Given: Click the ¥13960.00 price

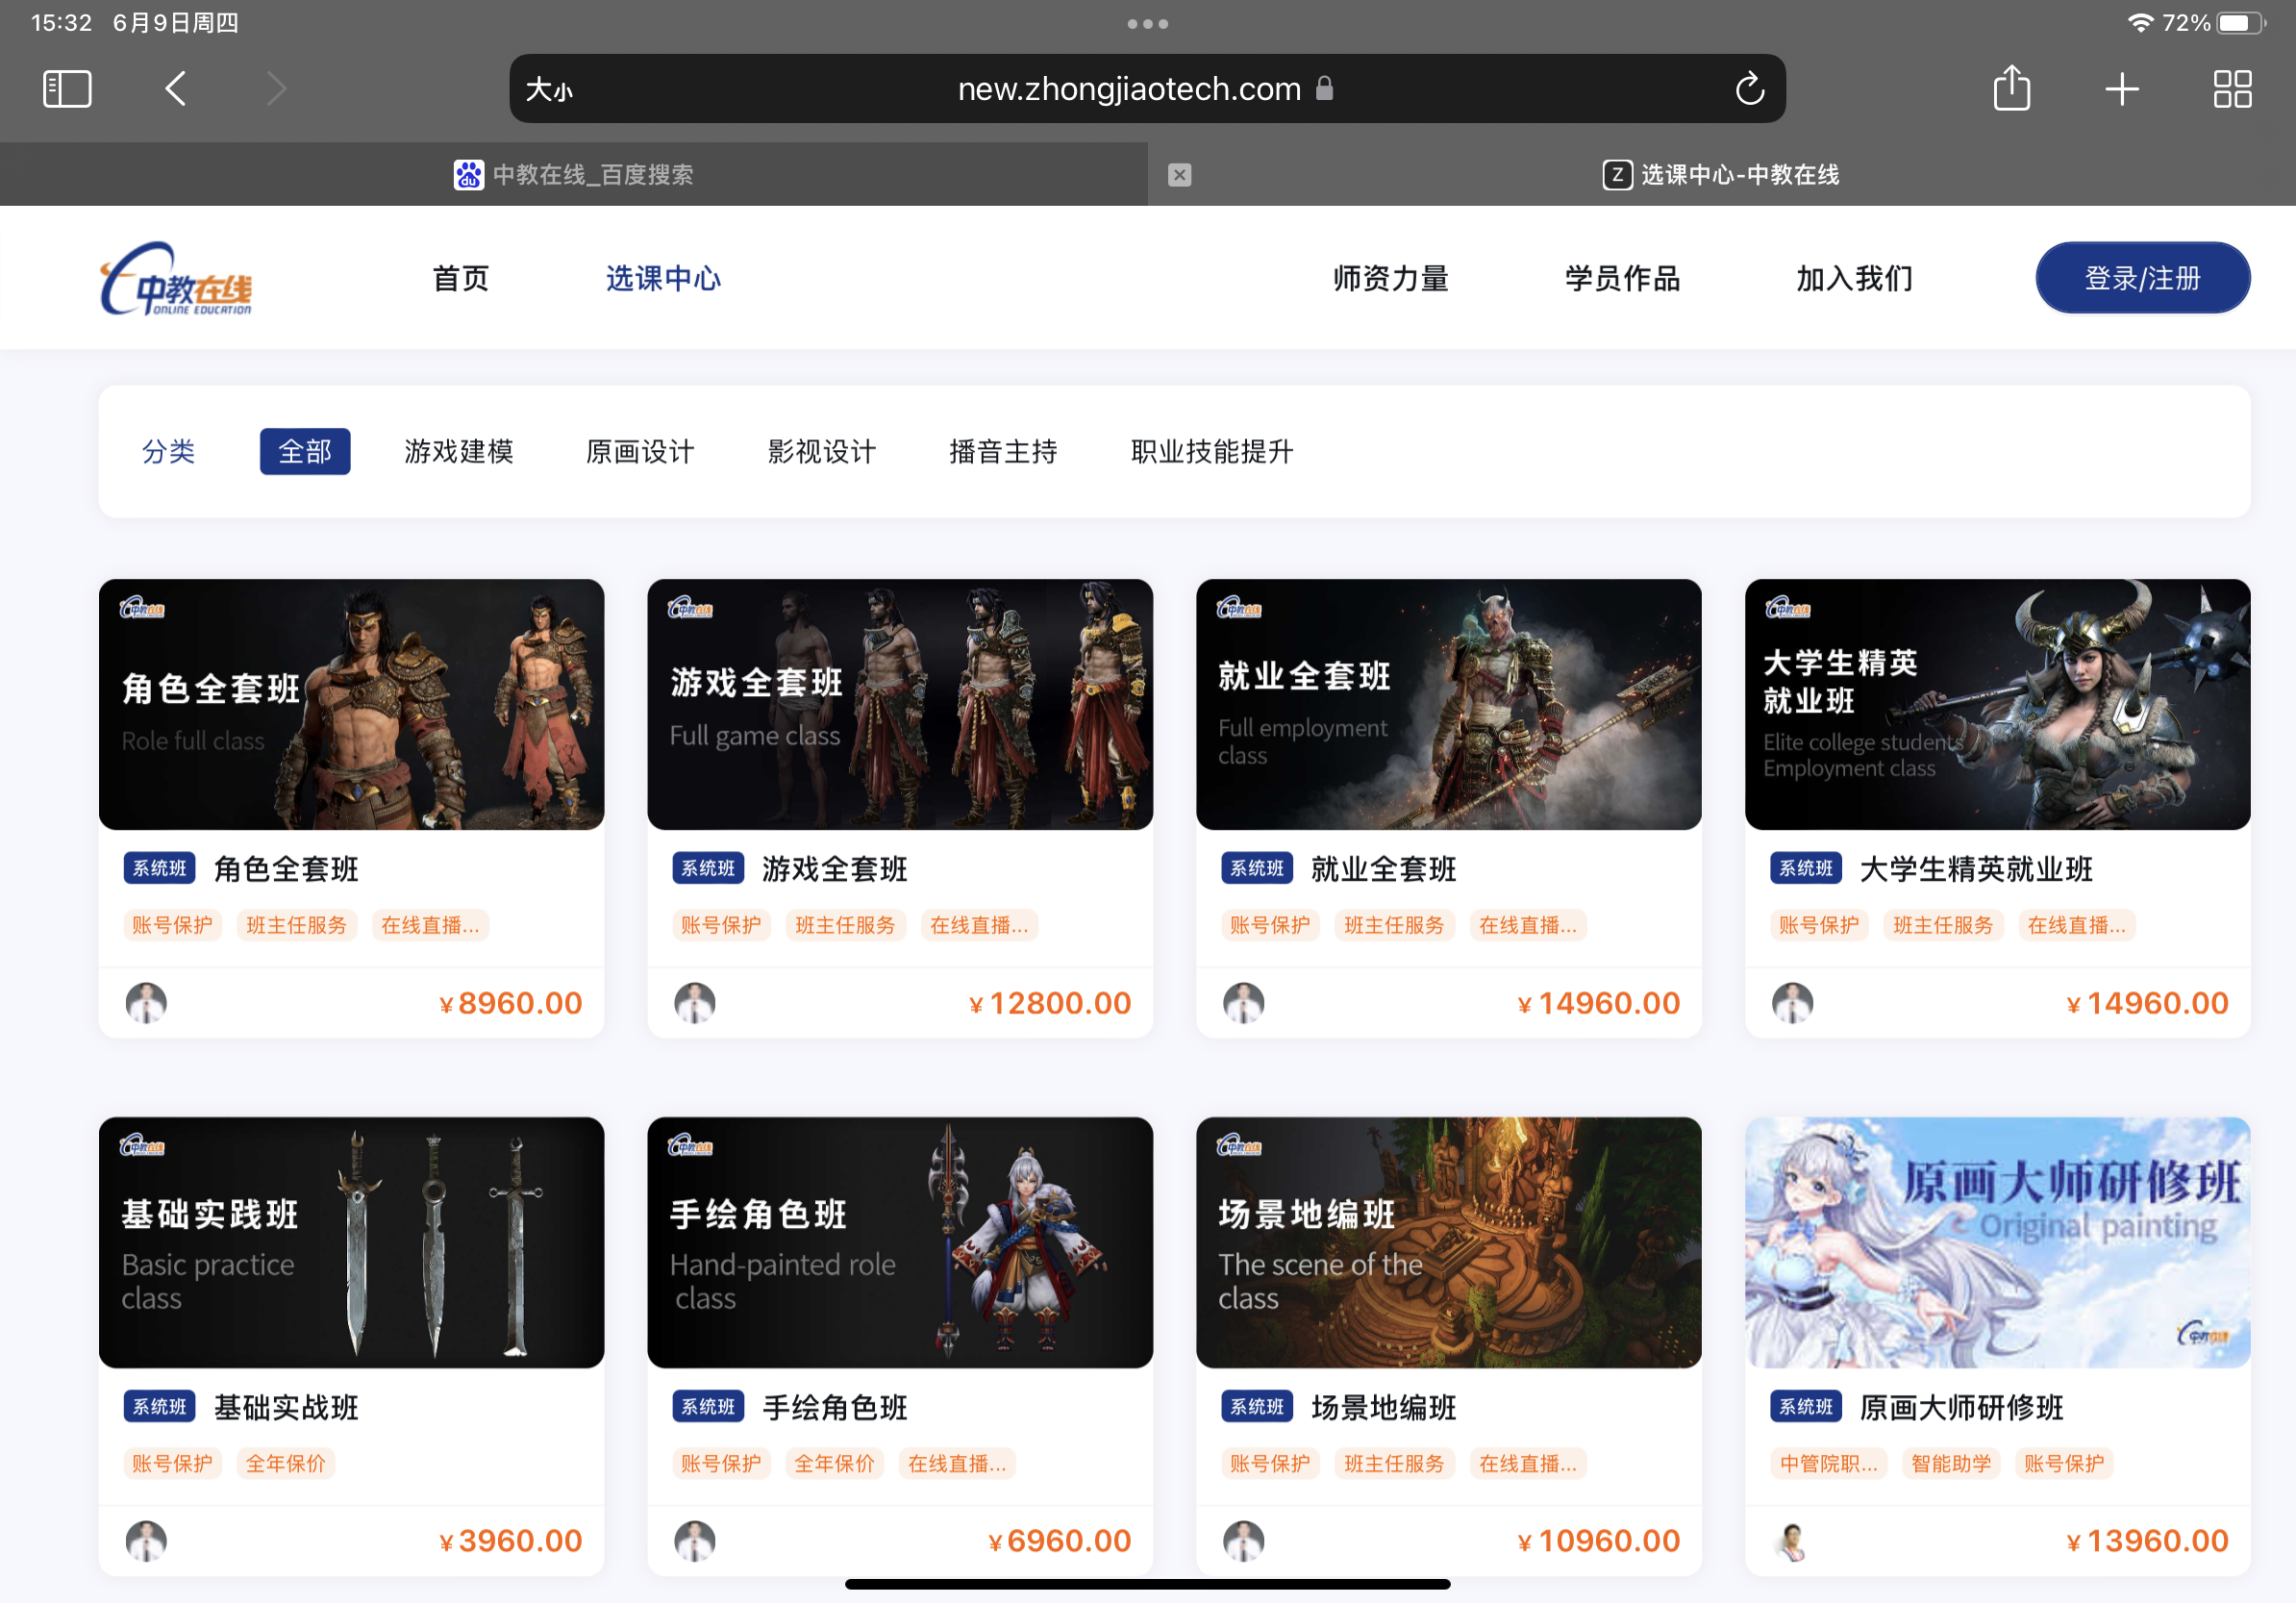Looking at the screenshot, I should (2148, 1541).
